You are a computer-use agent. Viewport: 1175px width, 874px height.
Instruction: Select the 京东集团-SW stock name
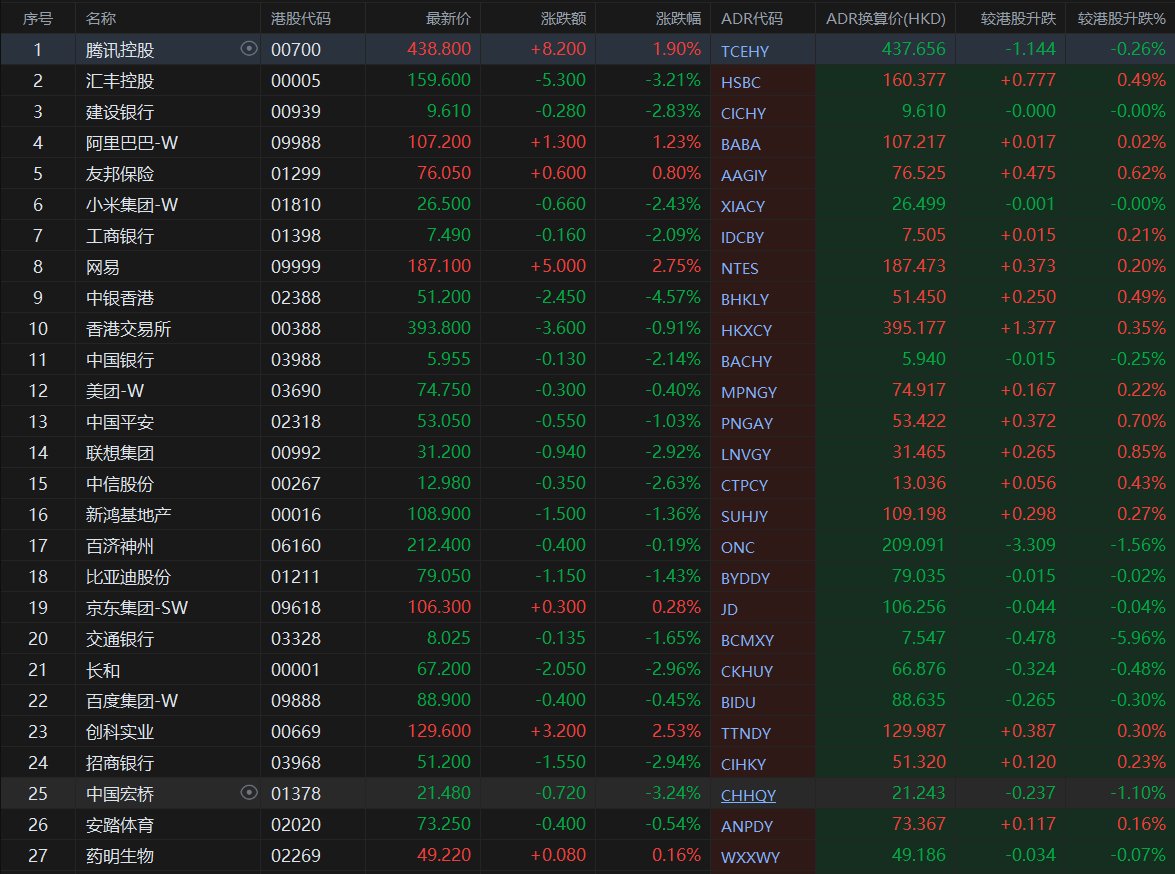tap(136, 608)
